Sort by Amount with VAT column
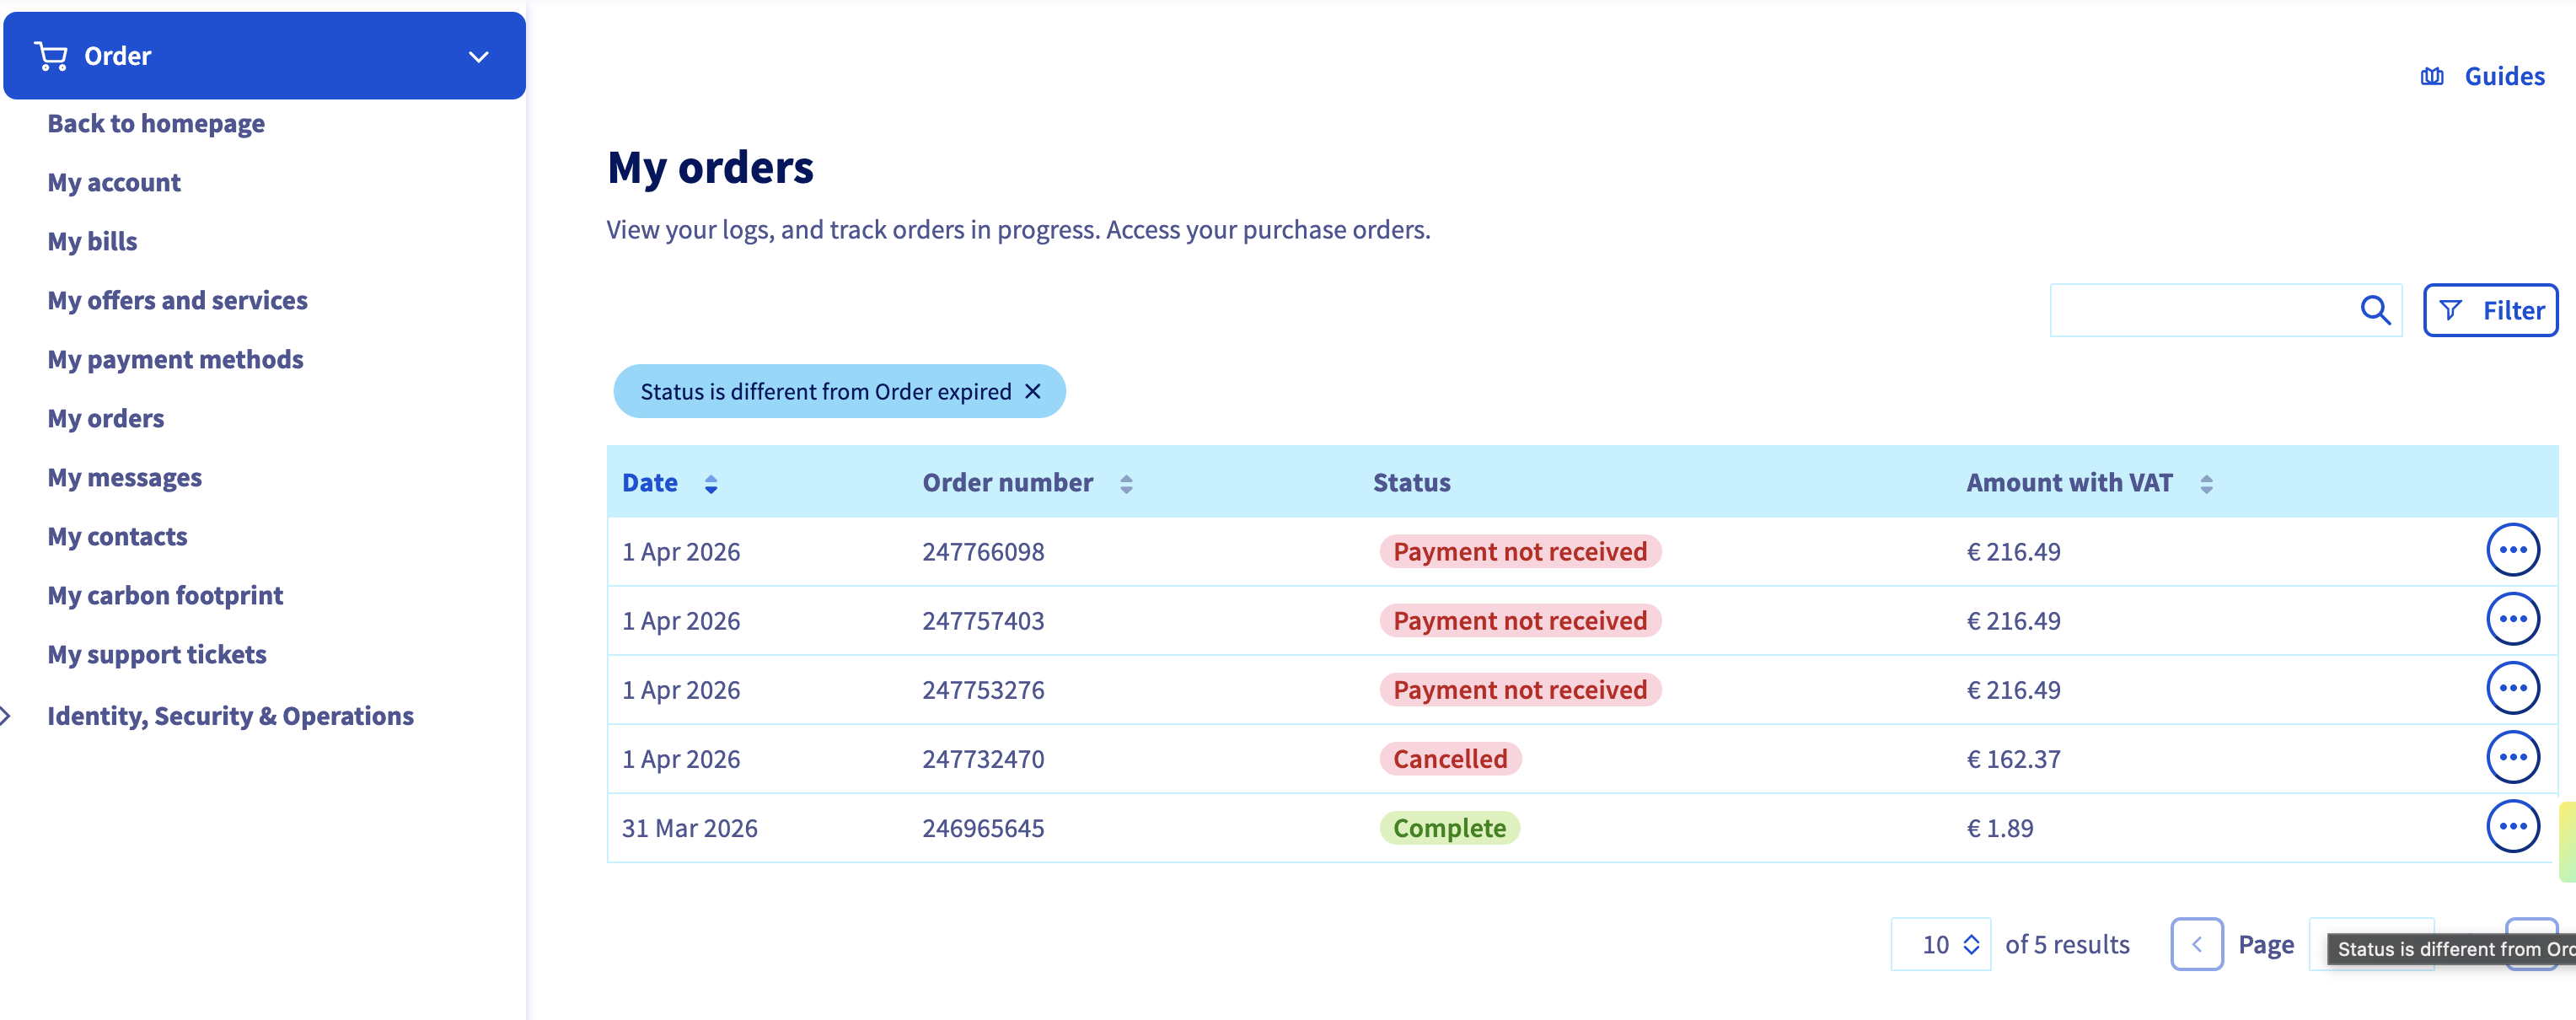Image resolution: width=2576 pixels, height=1020 pixels. 2206,484
